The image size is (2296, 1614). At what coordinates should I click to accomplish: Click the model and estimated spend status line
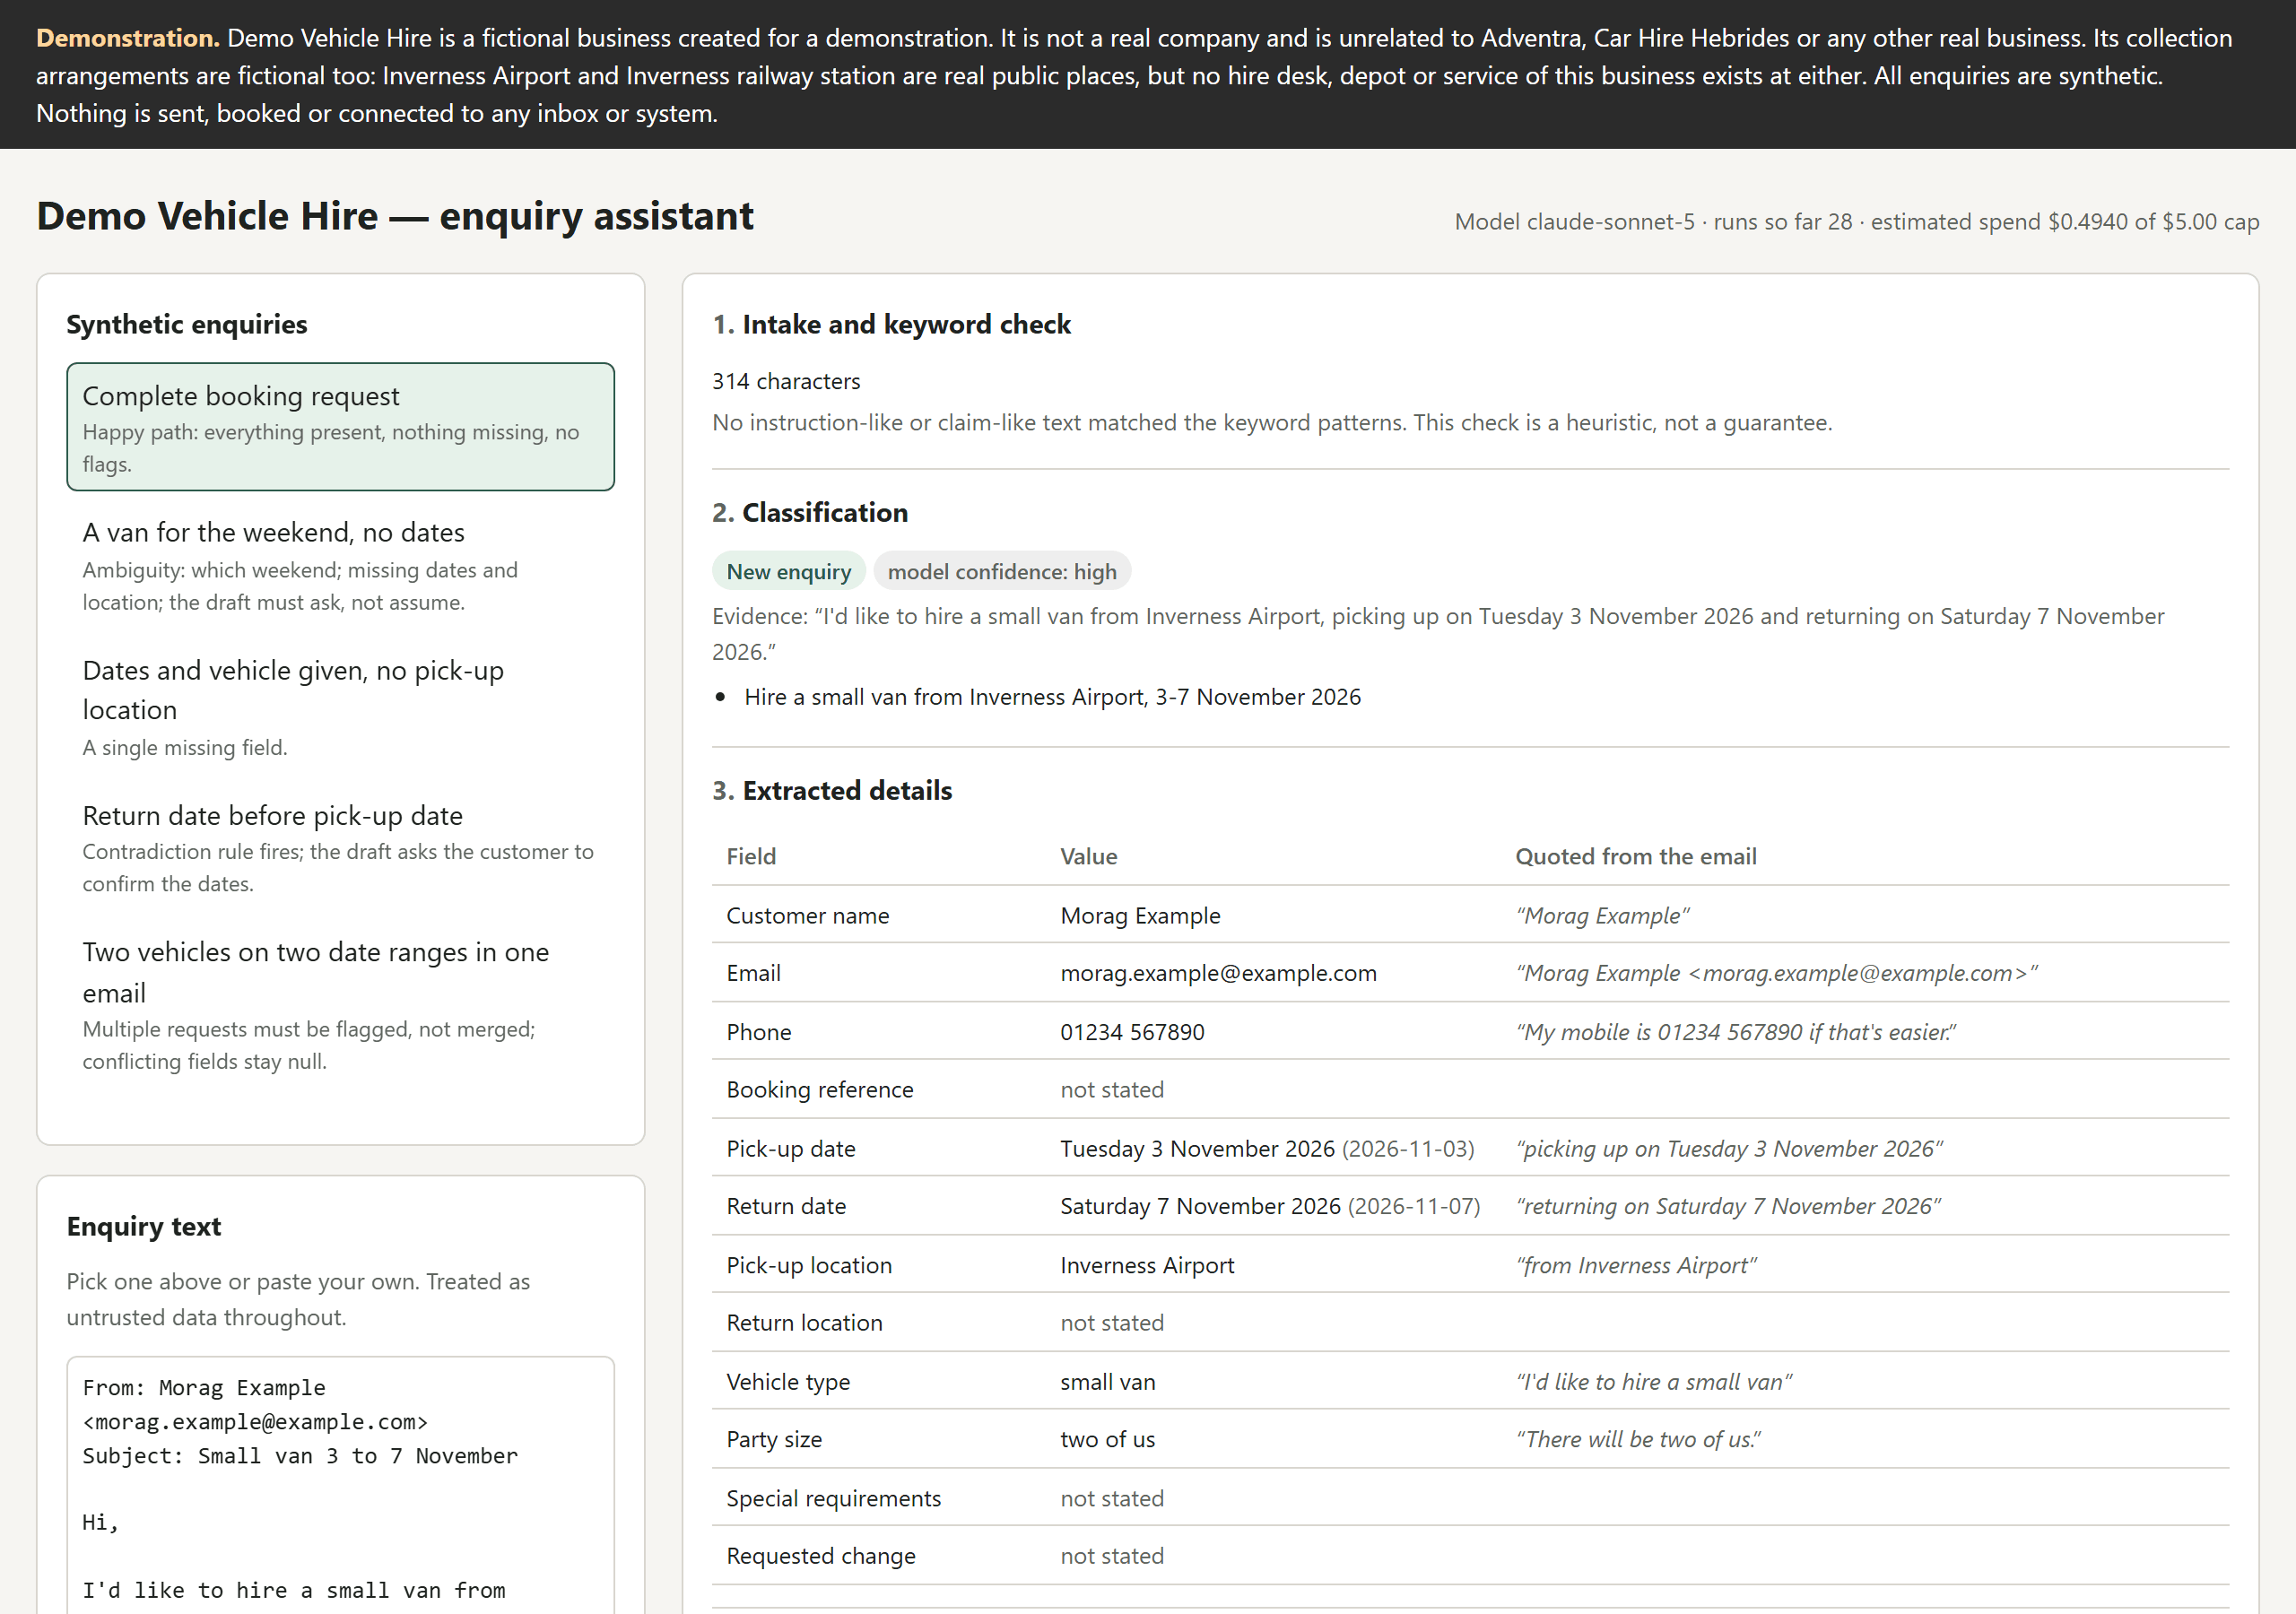1857,222
